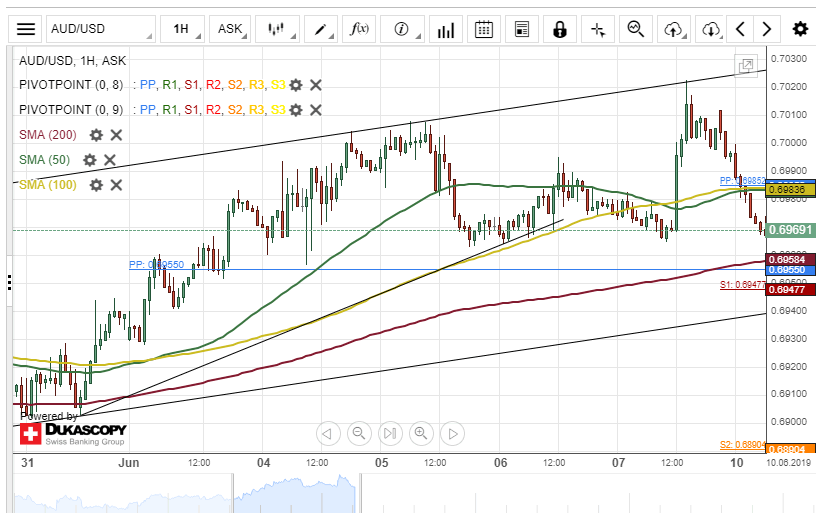Remove the SMA (50) indicator
The width and height of the screenshot is (821, 516).
[x=110, y=160]
